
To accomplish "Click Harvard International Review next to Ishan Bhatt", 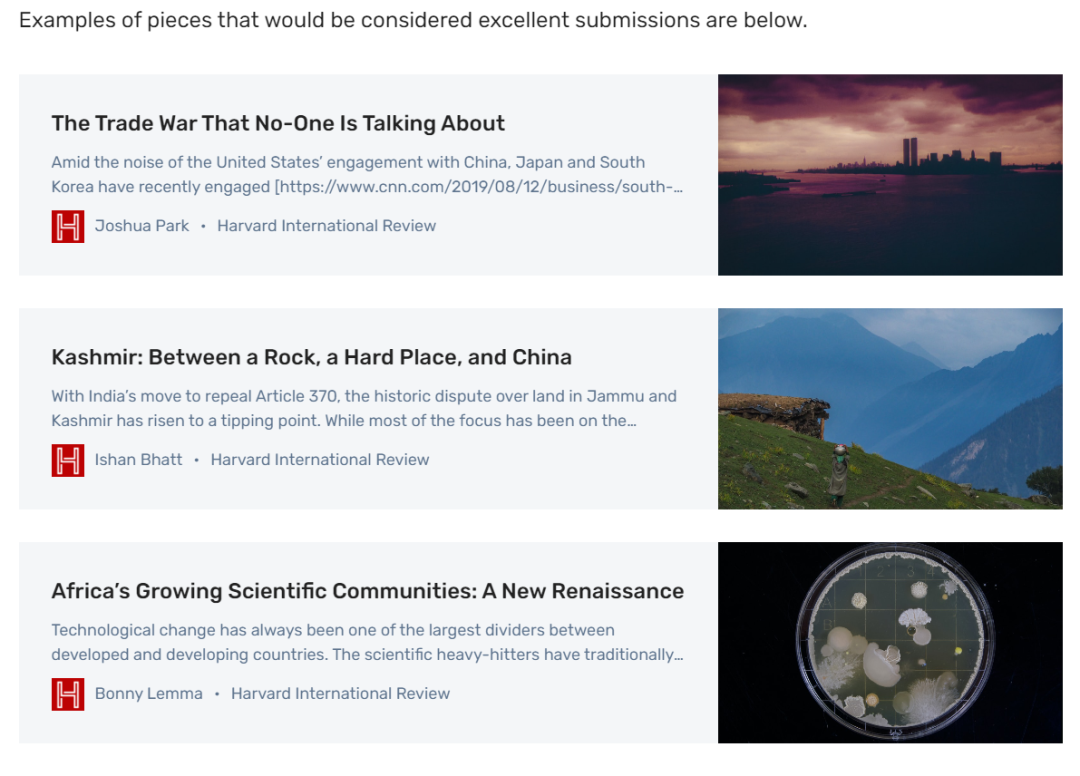I will point(320,460).
